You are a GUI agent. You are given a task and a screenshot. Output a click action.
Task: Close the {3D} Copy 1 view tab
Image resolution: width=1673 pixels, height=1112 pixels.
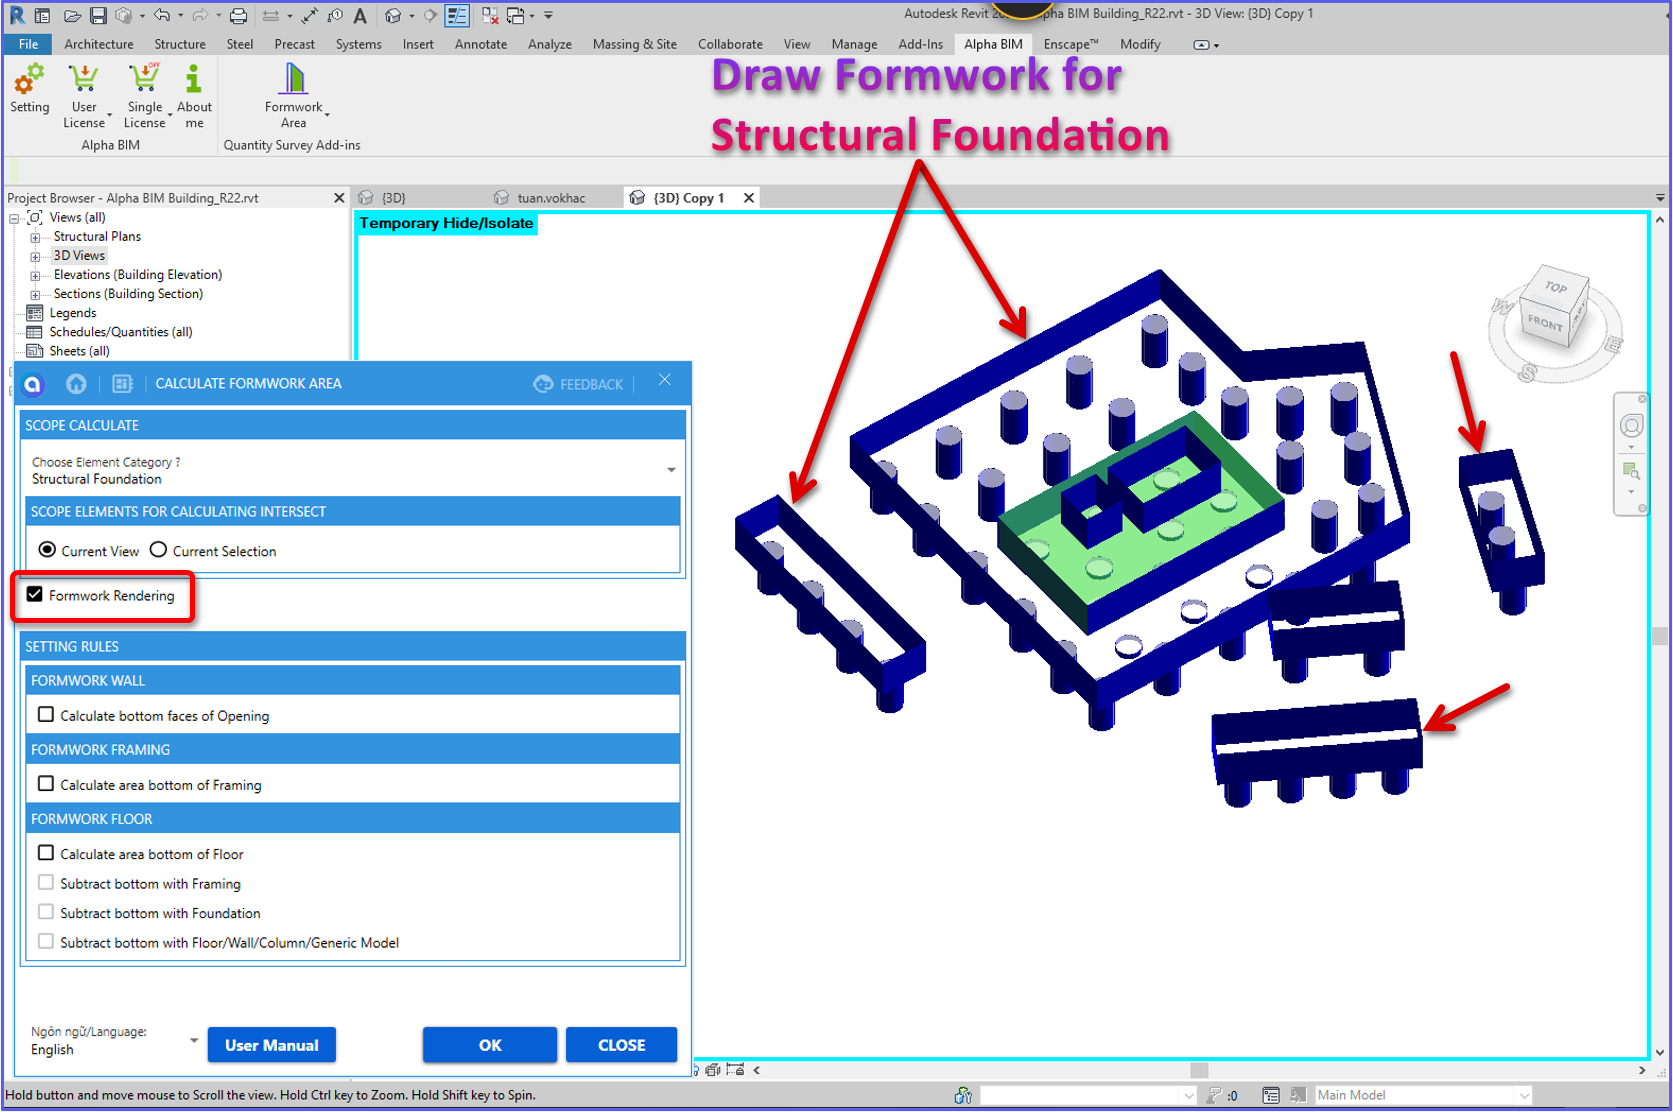[749, 198]
